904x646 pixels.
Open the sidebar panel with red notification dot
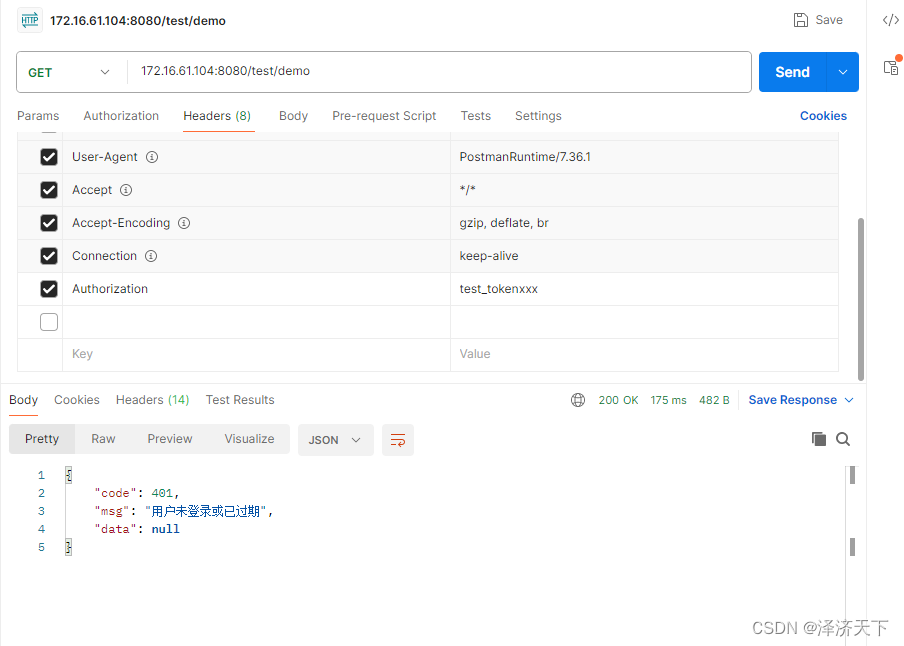click(890, 68)
